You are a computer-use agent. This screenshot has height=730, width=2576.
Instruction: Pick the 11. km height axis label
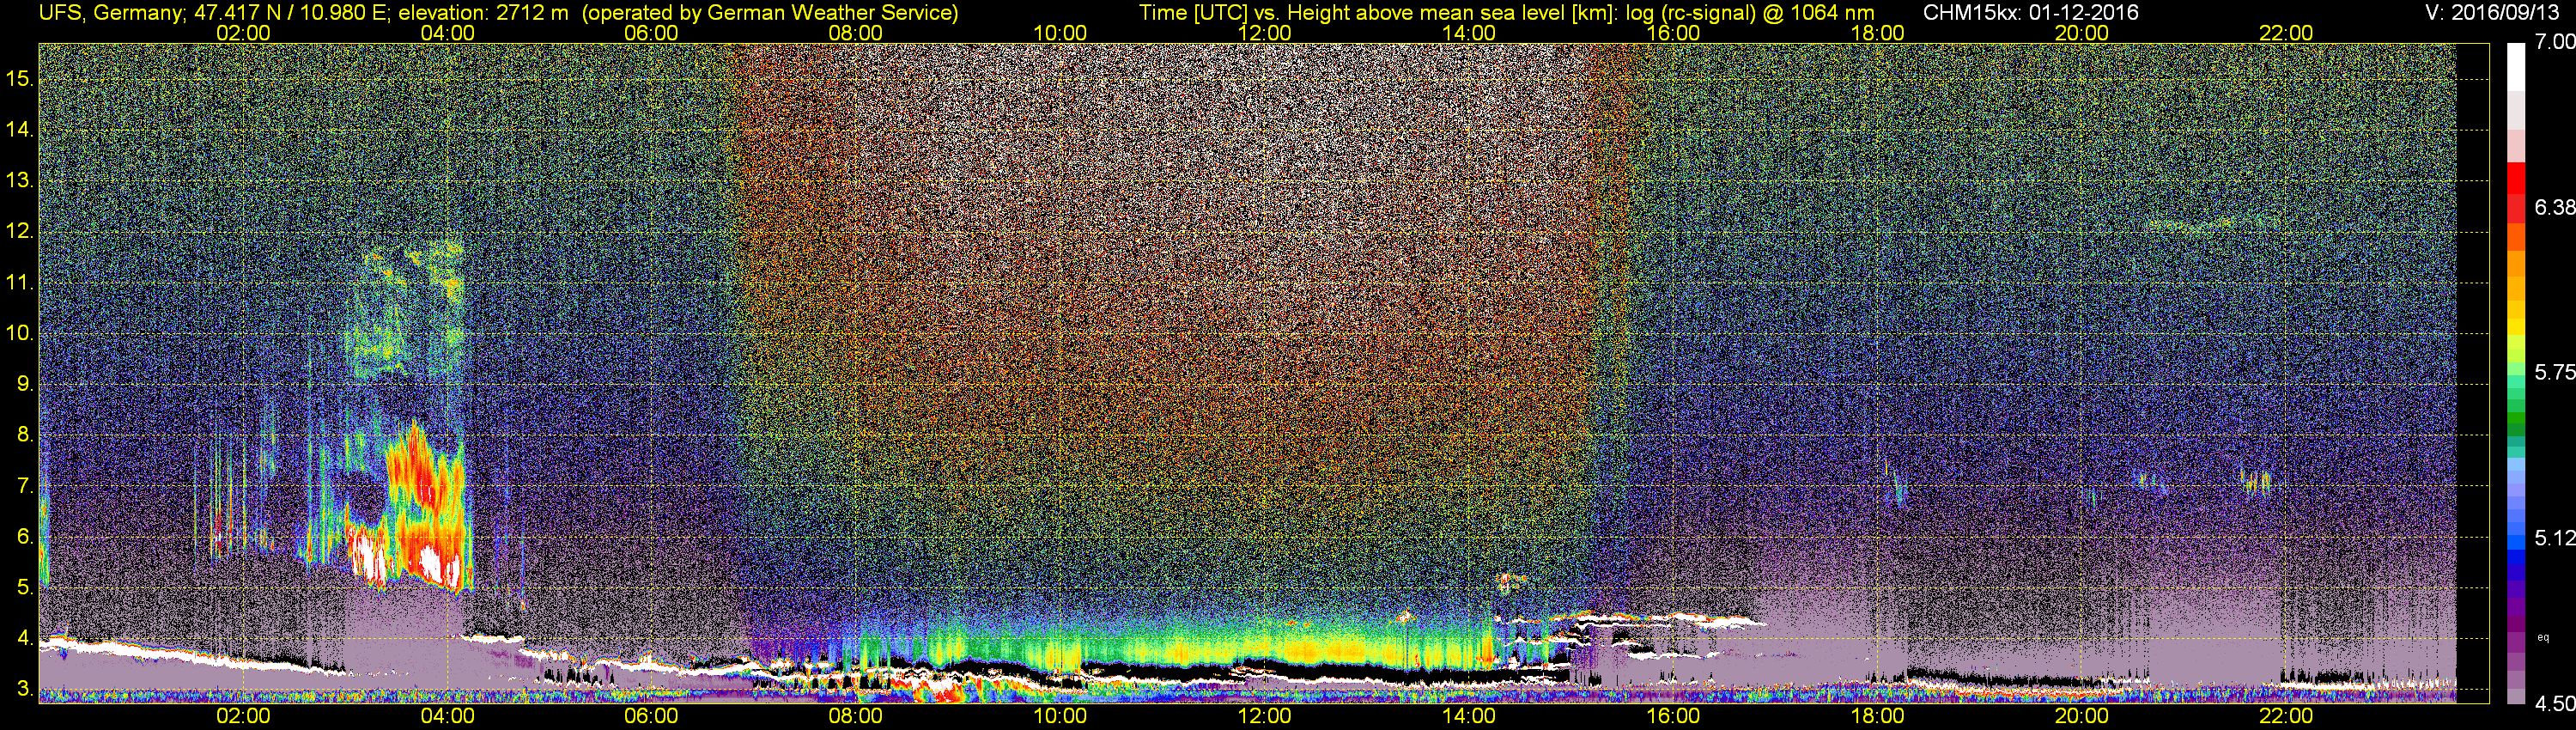point(20,282)
